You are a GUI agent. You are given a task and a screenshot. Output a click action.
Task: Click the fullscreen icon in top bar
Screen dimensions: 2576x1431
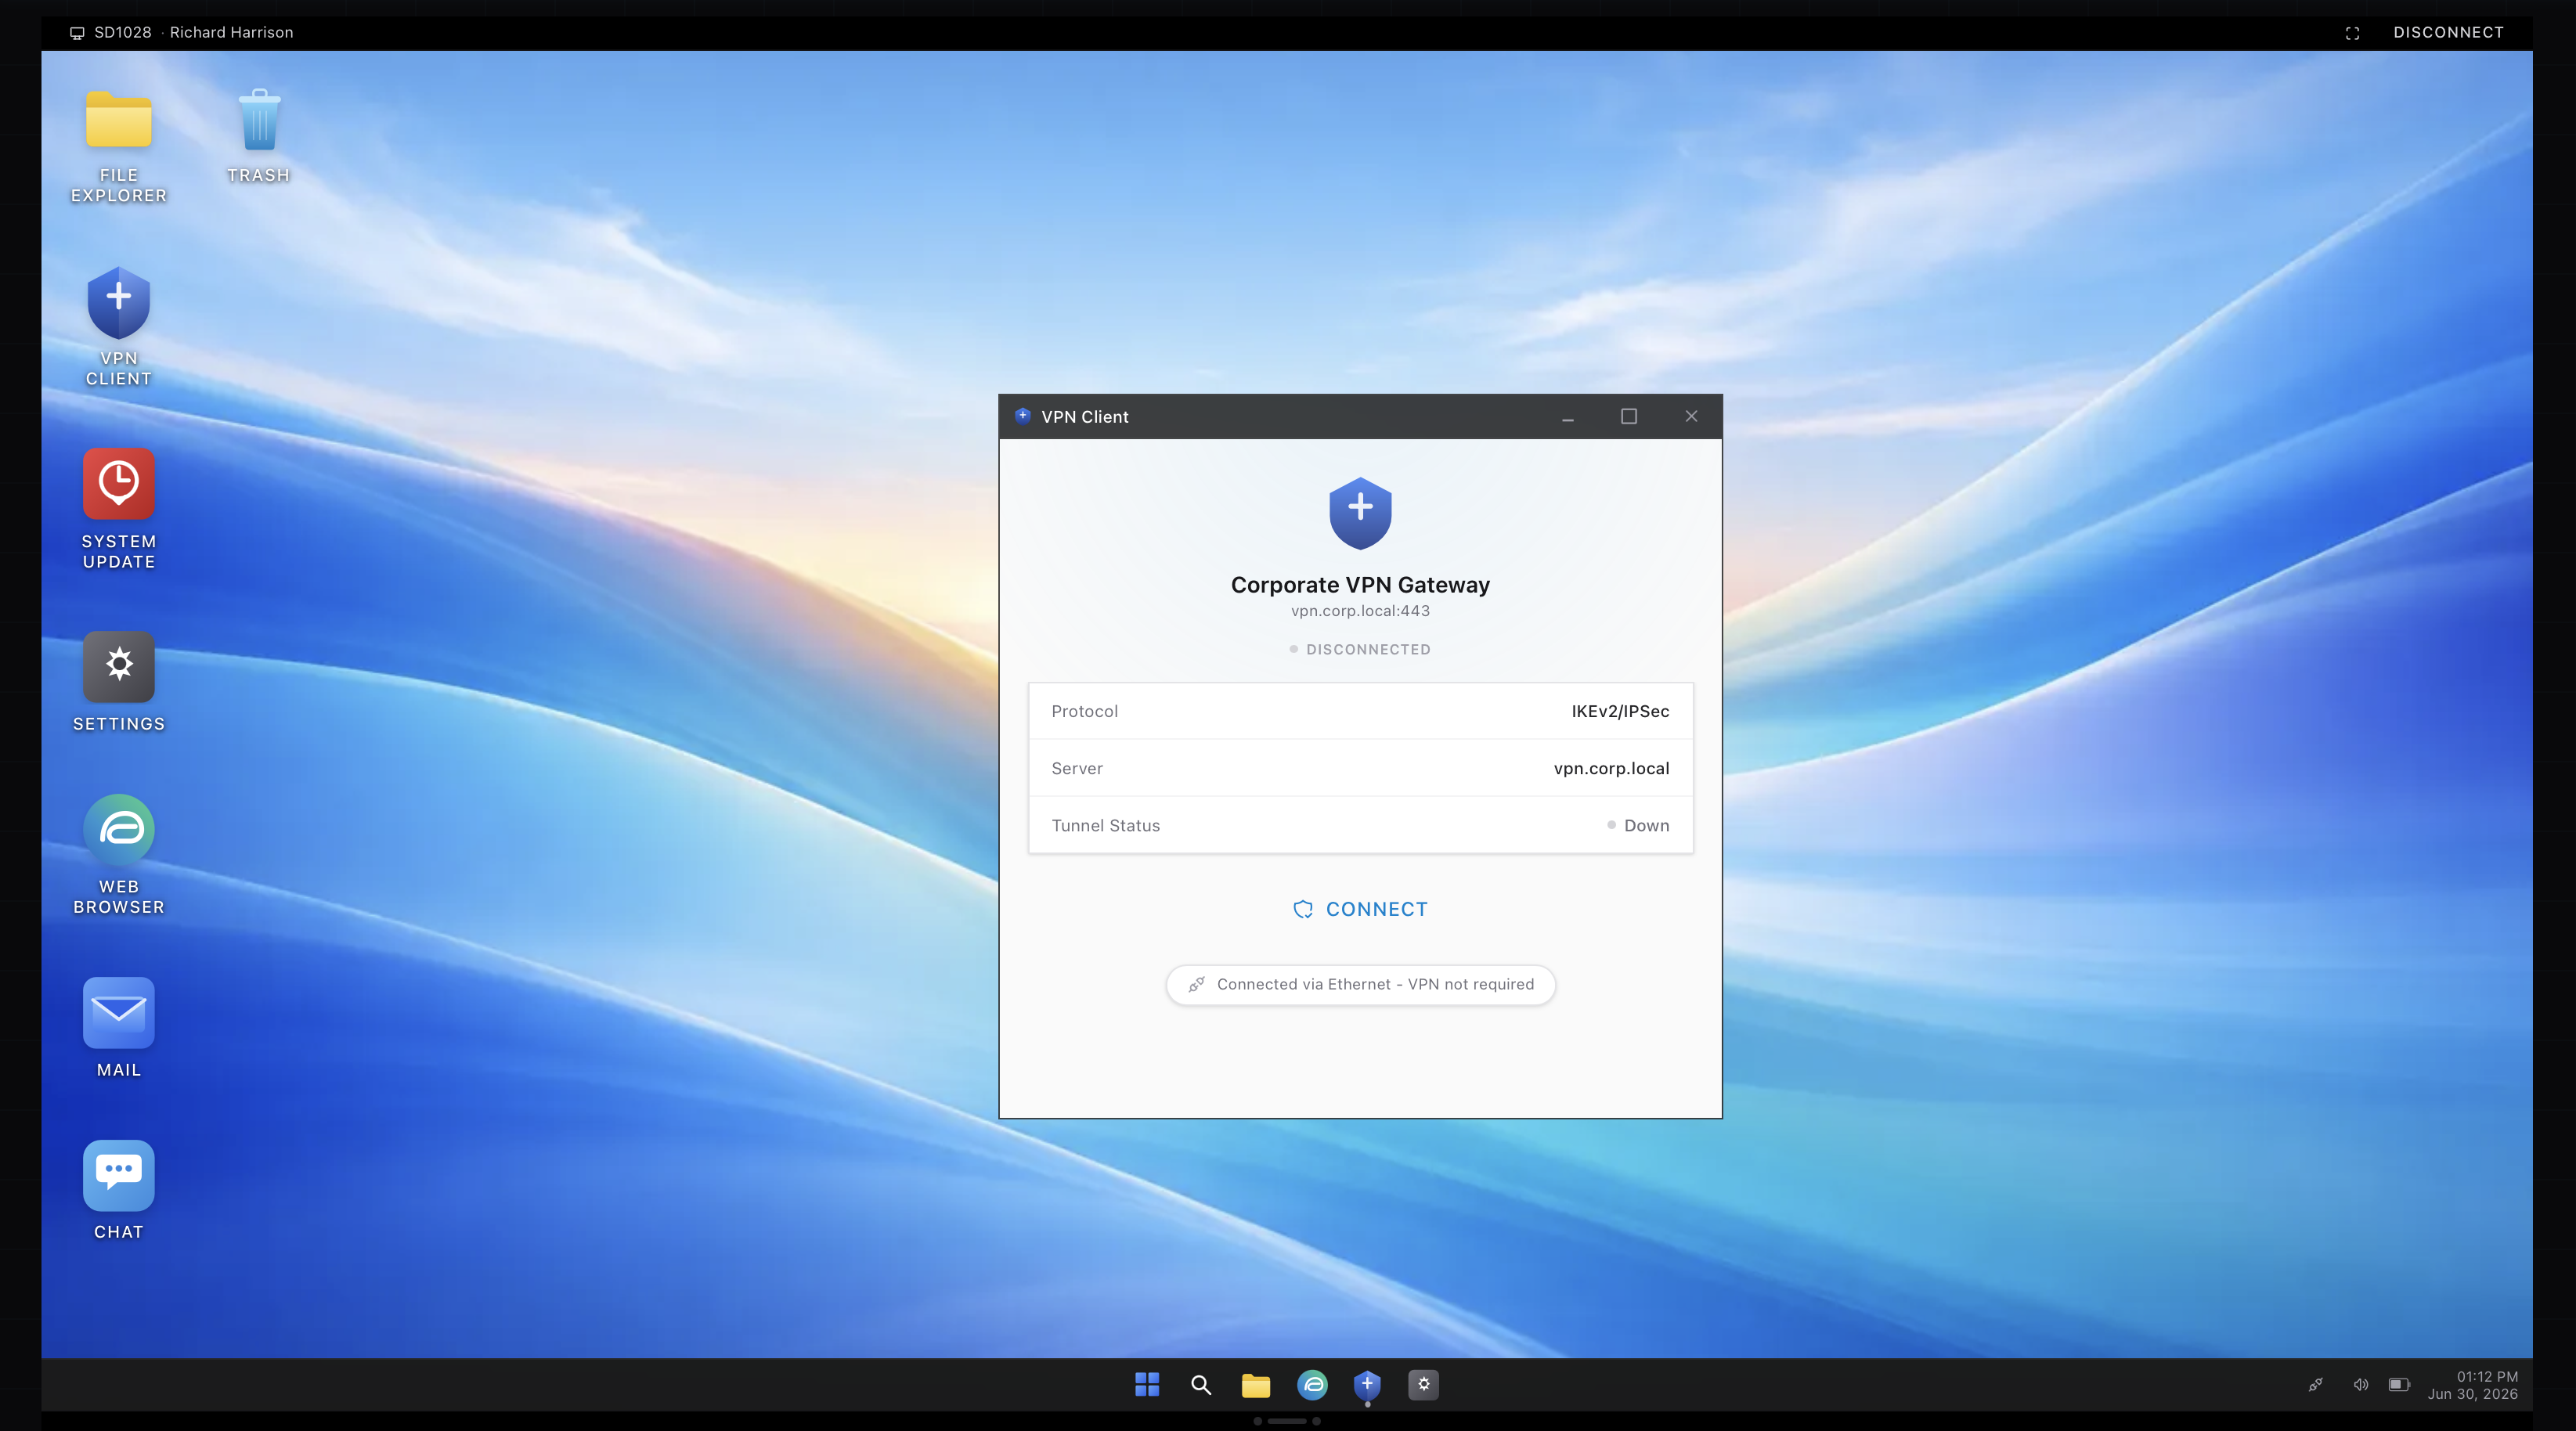[2352, 33]
